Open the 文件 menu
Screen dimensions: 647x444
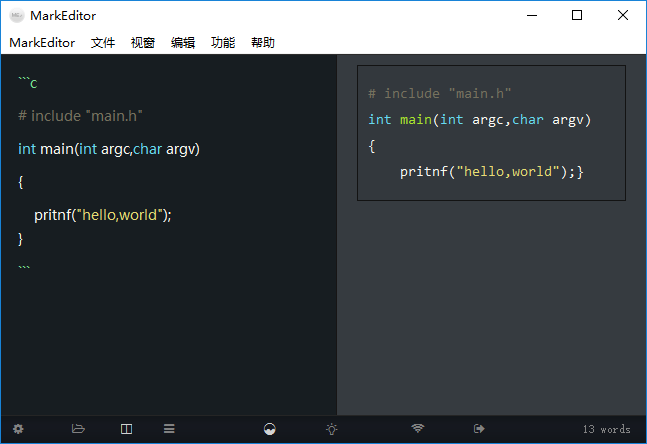[x=103, y=43]
